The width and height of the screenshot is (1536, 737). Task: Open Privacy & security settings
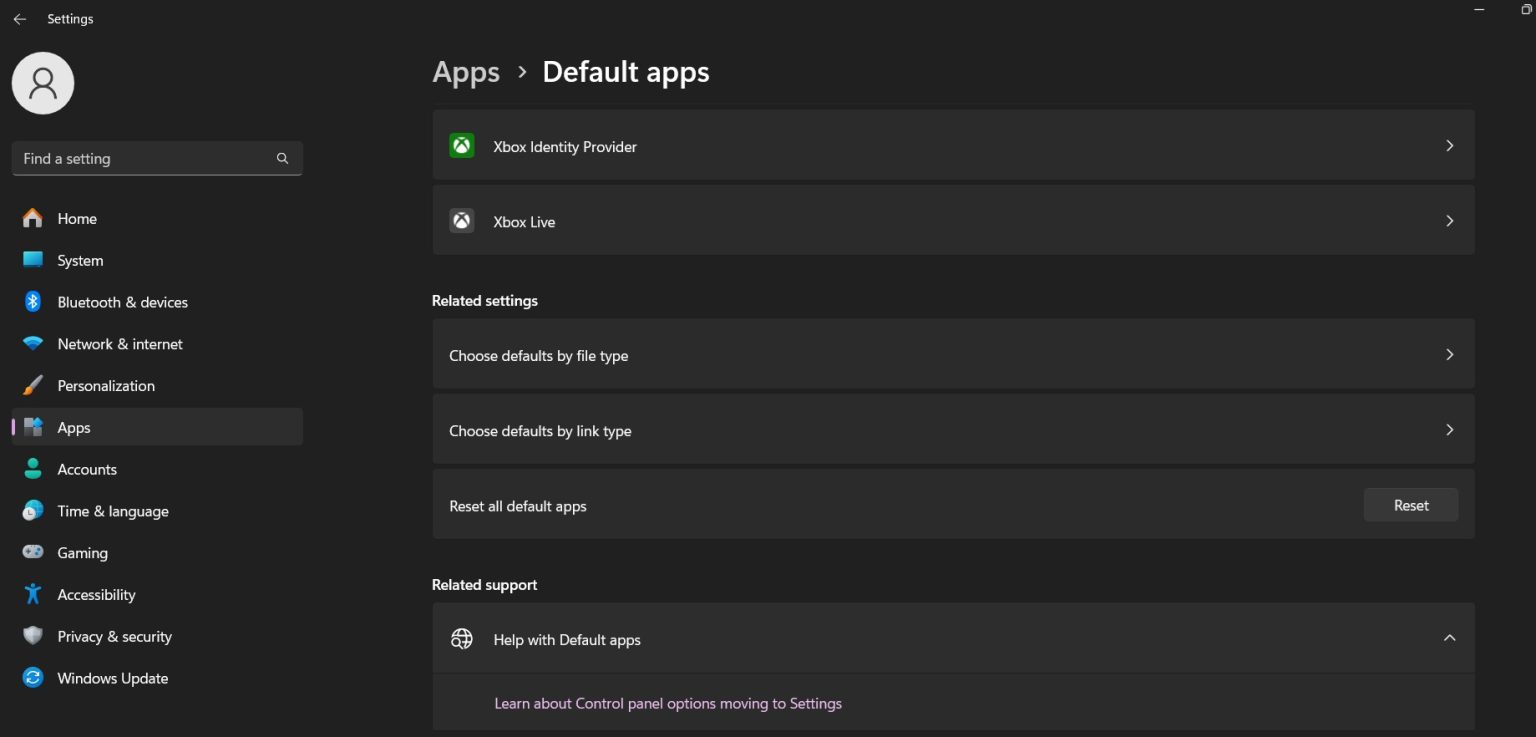pyautogui.click(x=114, y=636)
